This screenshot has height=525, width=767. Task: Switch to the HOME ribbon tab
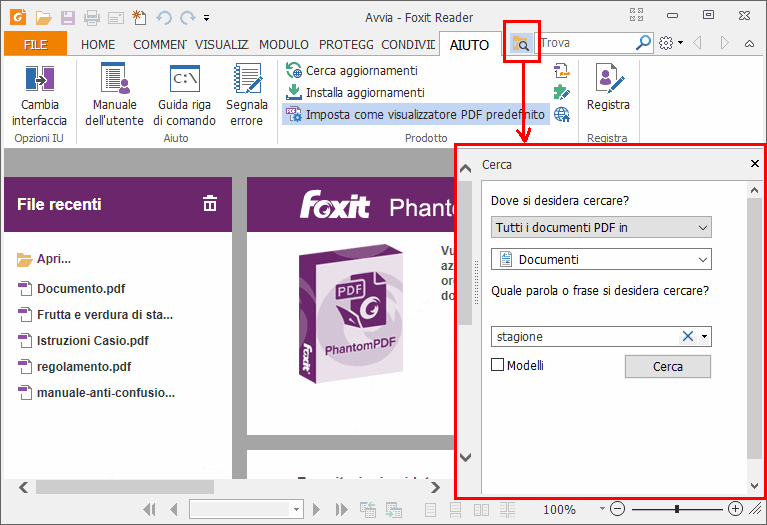click(98, 45)
